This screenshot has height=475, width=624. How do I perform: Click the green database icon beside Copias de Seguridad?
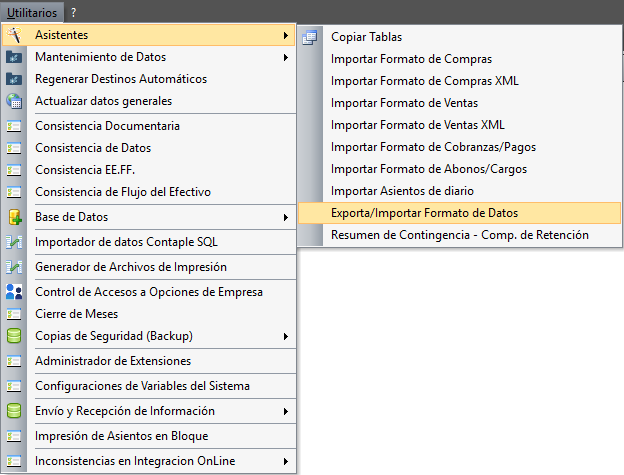click(14, 336)
